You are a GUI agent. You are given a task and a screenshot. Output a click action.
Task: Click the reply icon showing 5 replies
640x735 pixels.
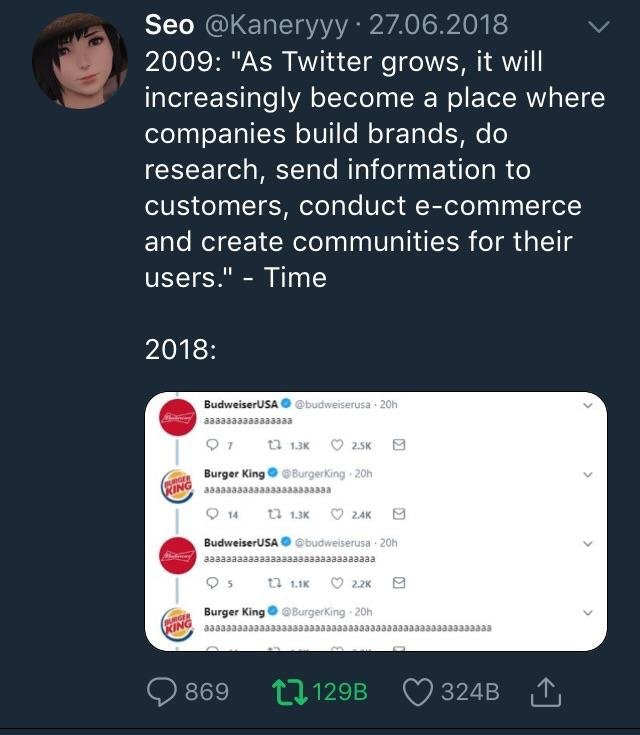[210, 583]
